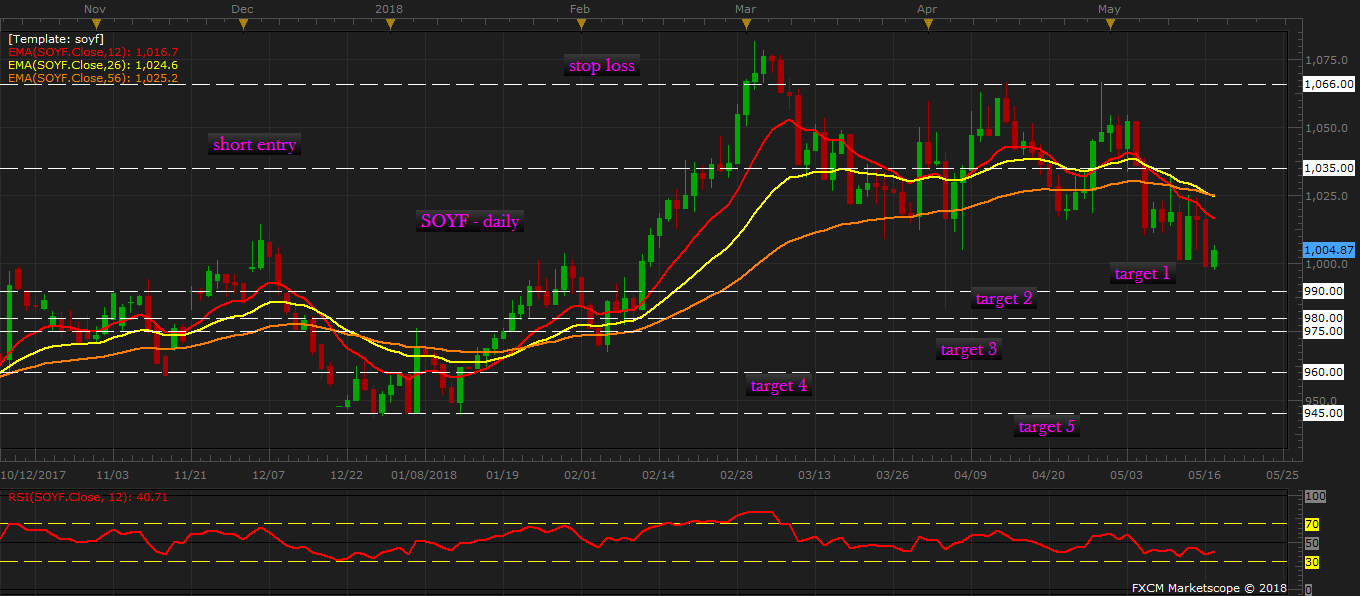Screen dimensions: 1360x596
Task: Select the 'target 4' label
Action: pyautogui.click(x=779, y=385)
